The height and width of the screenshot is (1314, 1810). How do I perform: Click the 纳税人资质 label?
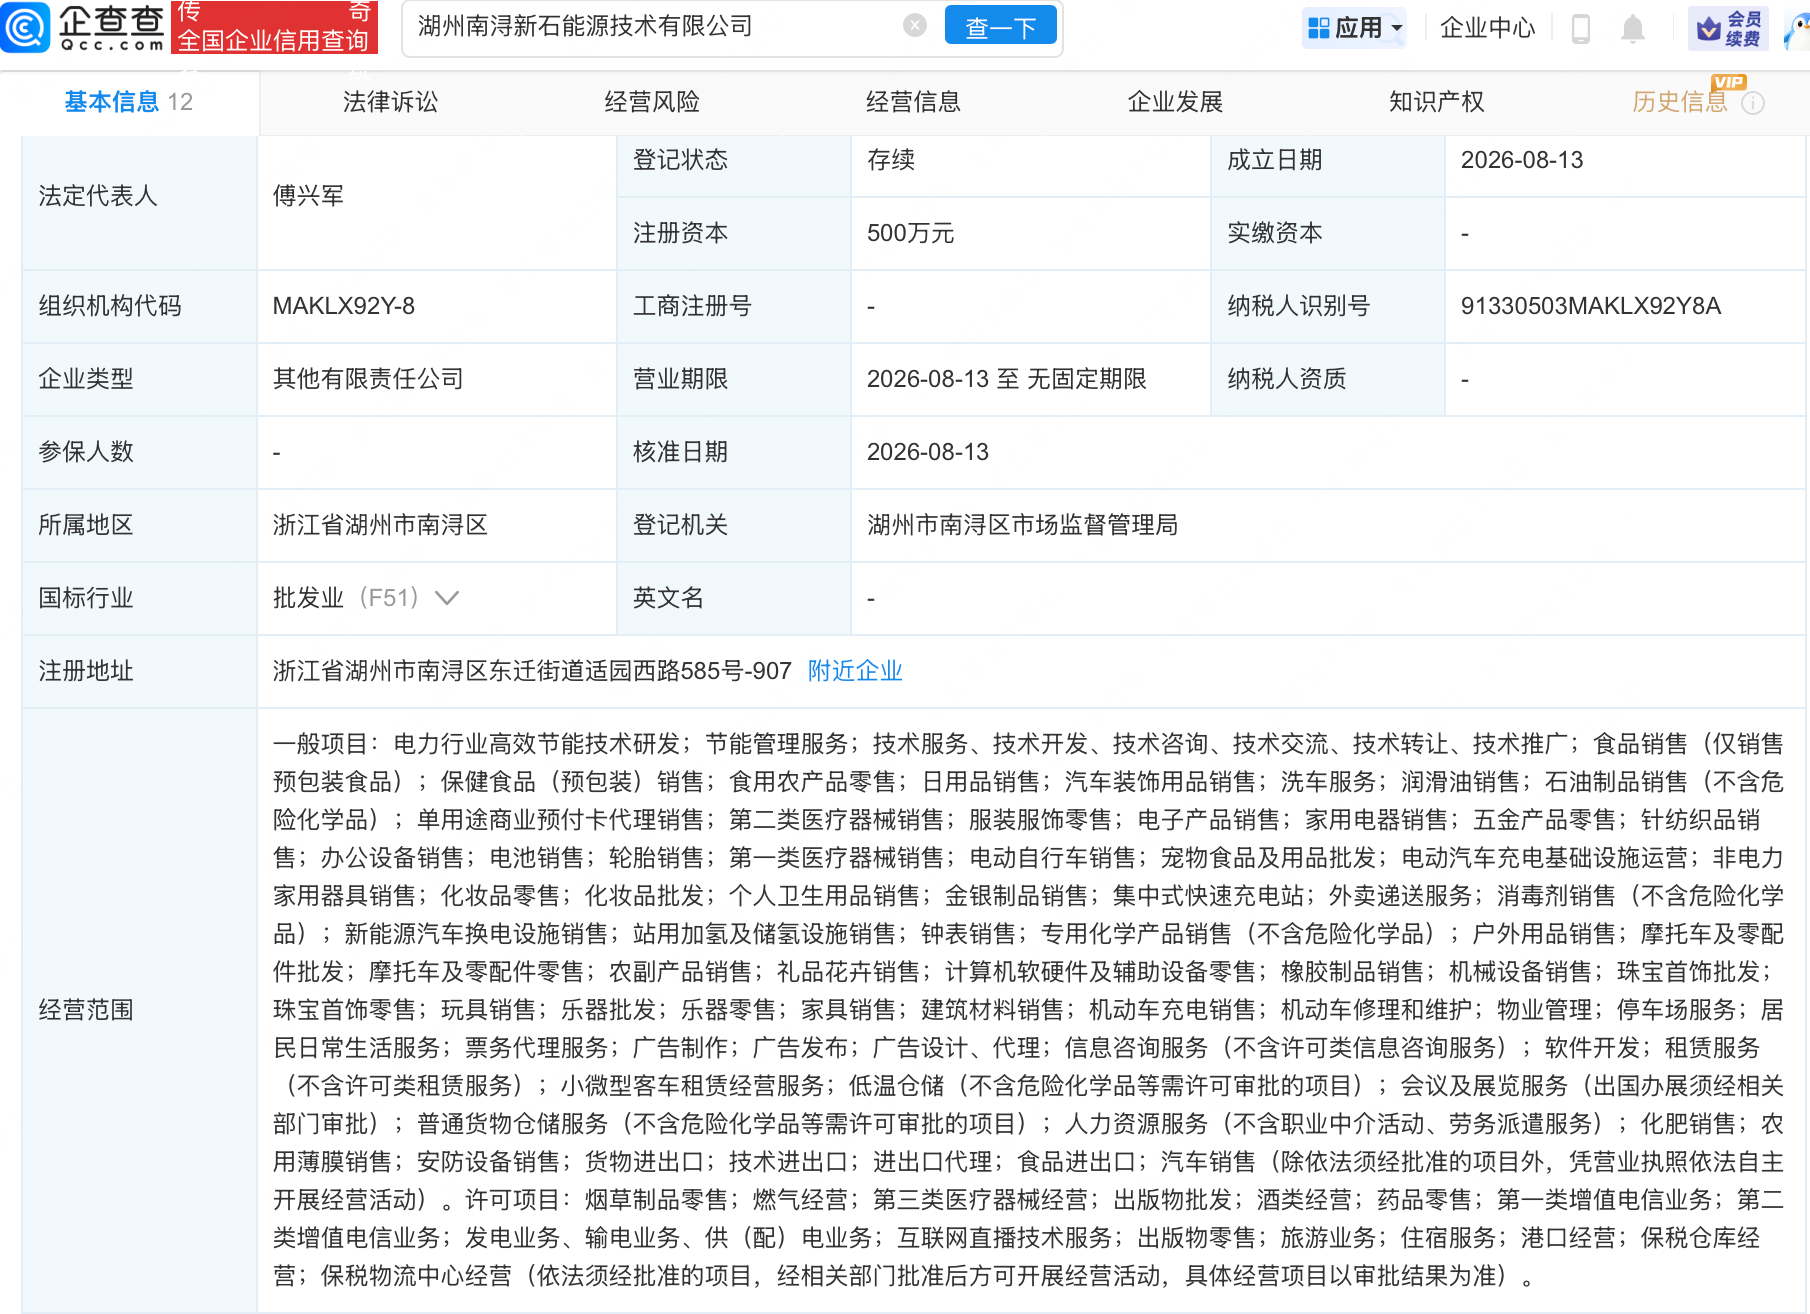tap(1287, 379)
